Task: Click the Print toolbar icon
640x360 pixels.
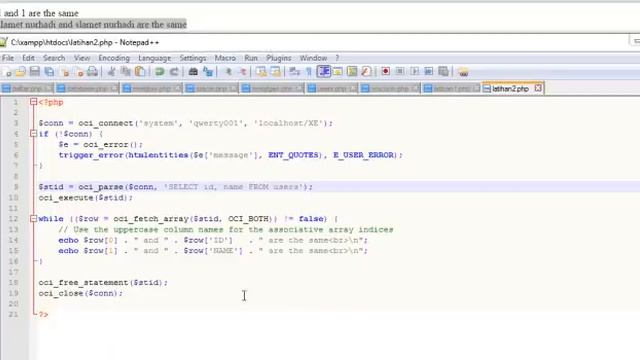Action: coord(93,72)
